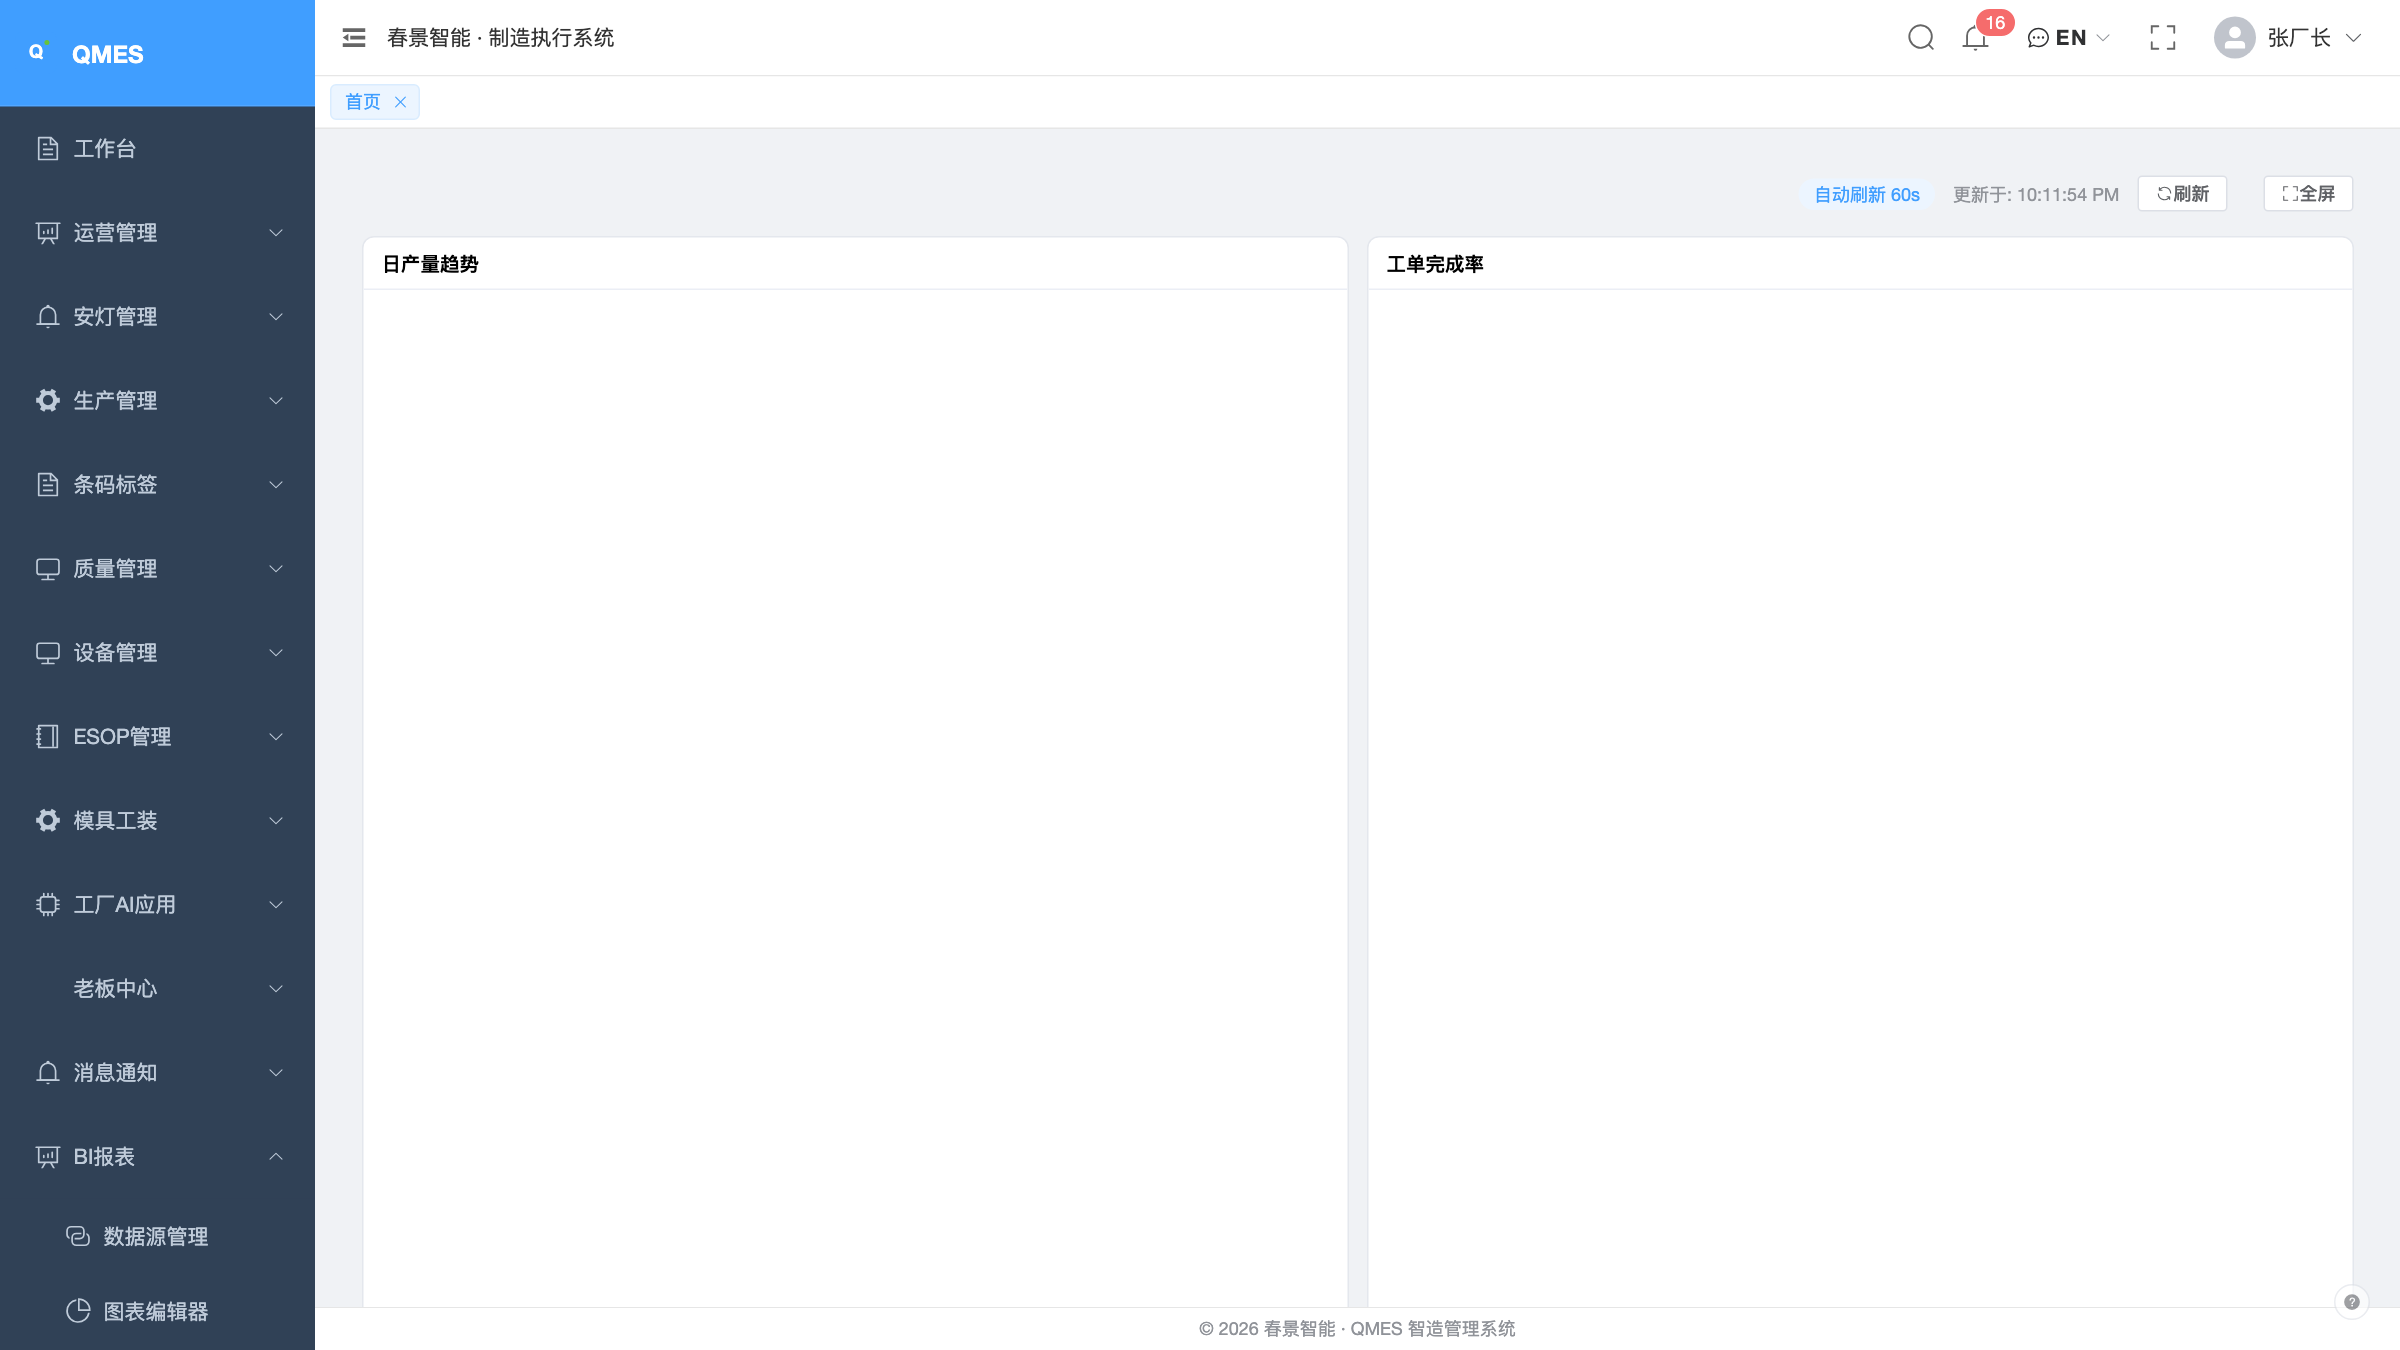2400x1350 pixels.
Task: Open the search magnifier icon
Action: [x=1920, y=38]
